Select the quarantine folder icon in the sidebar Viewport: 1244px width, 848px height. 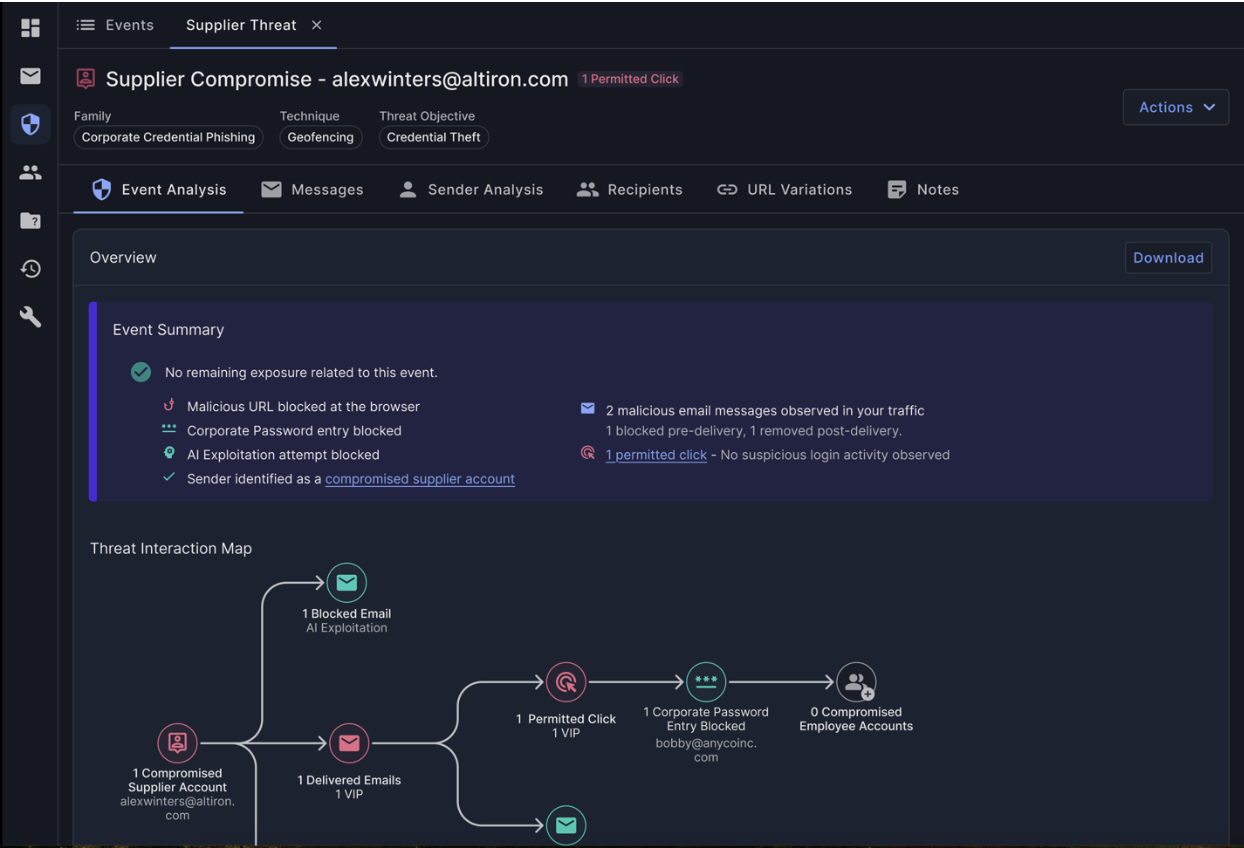pos(29,220)
